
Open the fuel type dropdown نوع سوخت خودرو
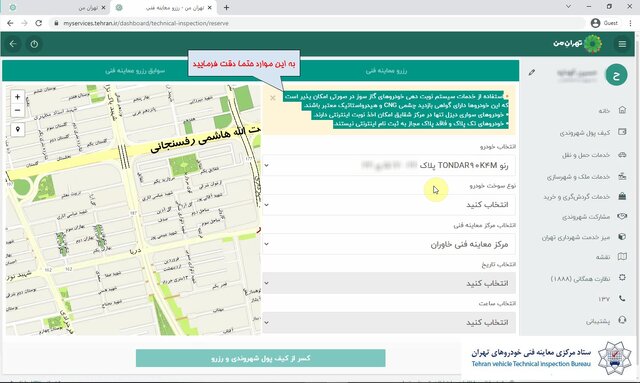point(389,205)
